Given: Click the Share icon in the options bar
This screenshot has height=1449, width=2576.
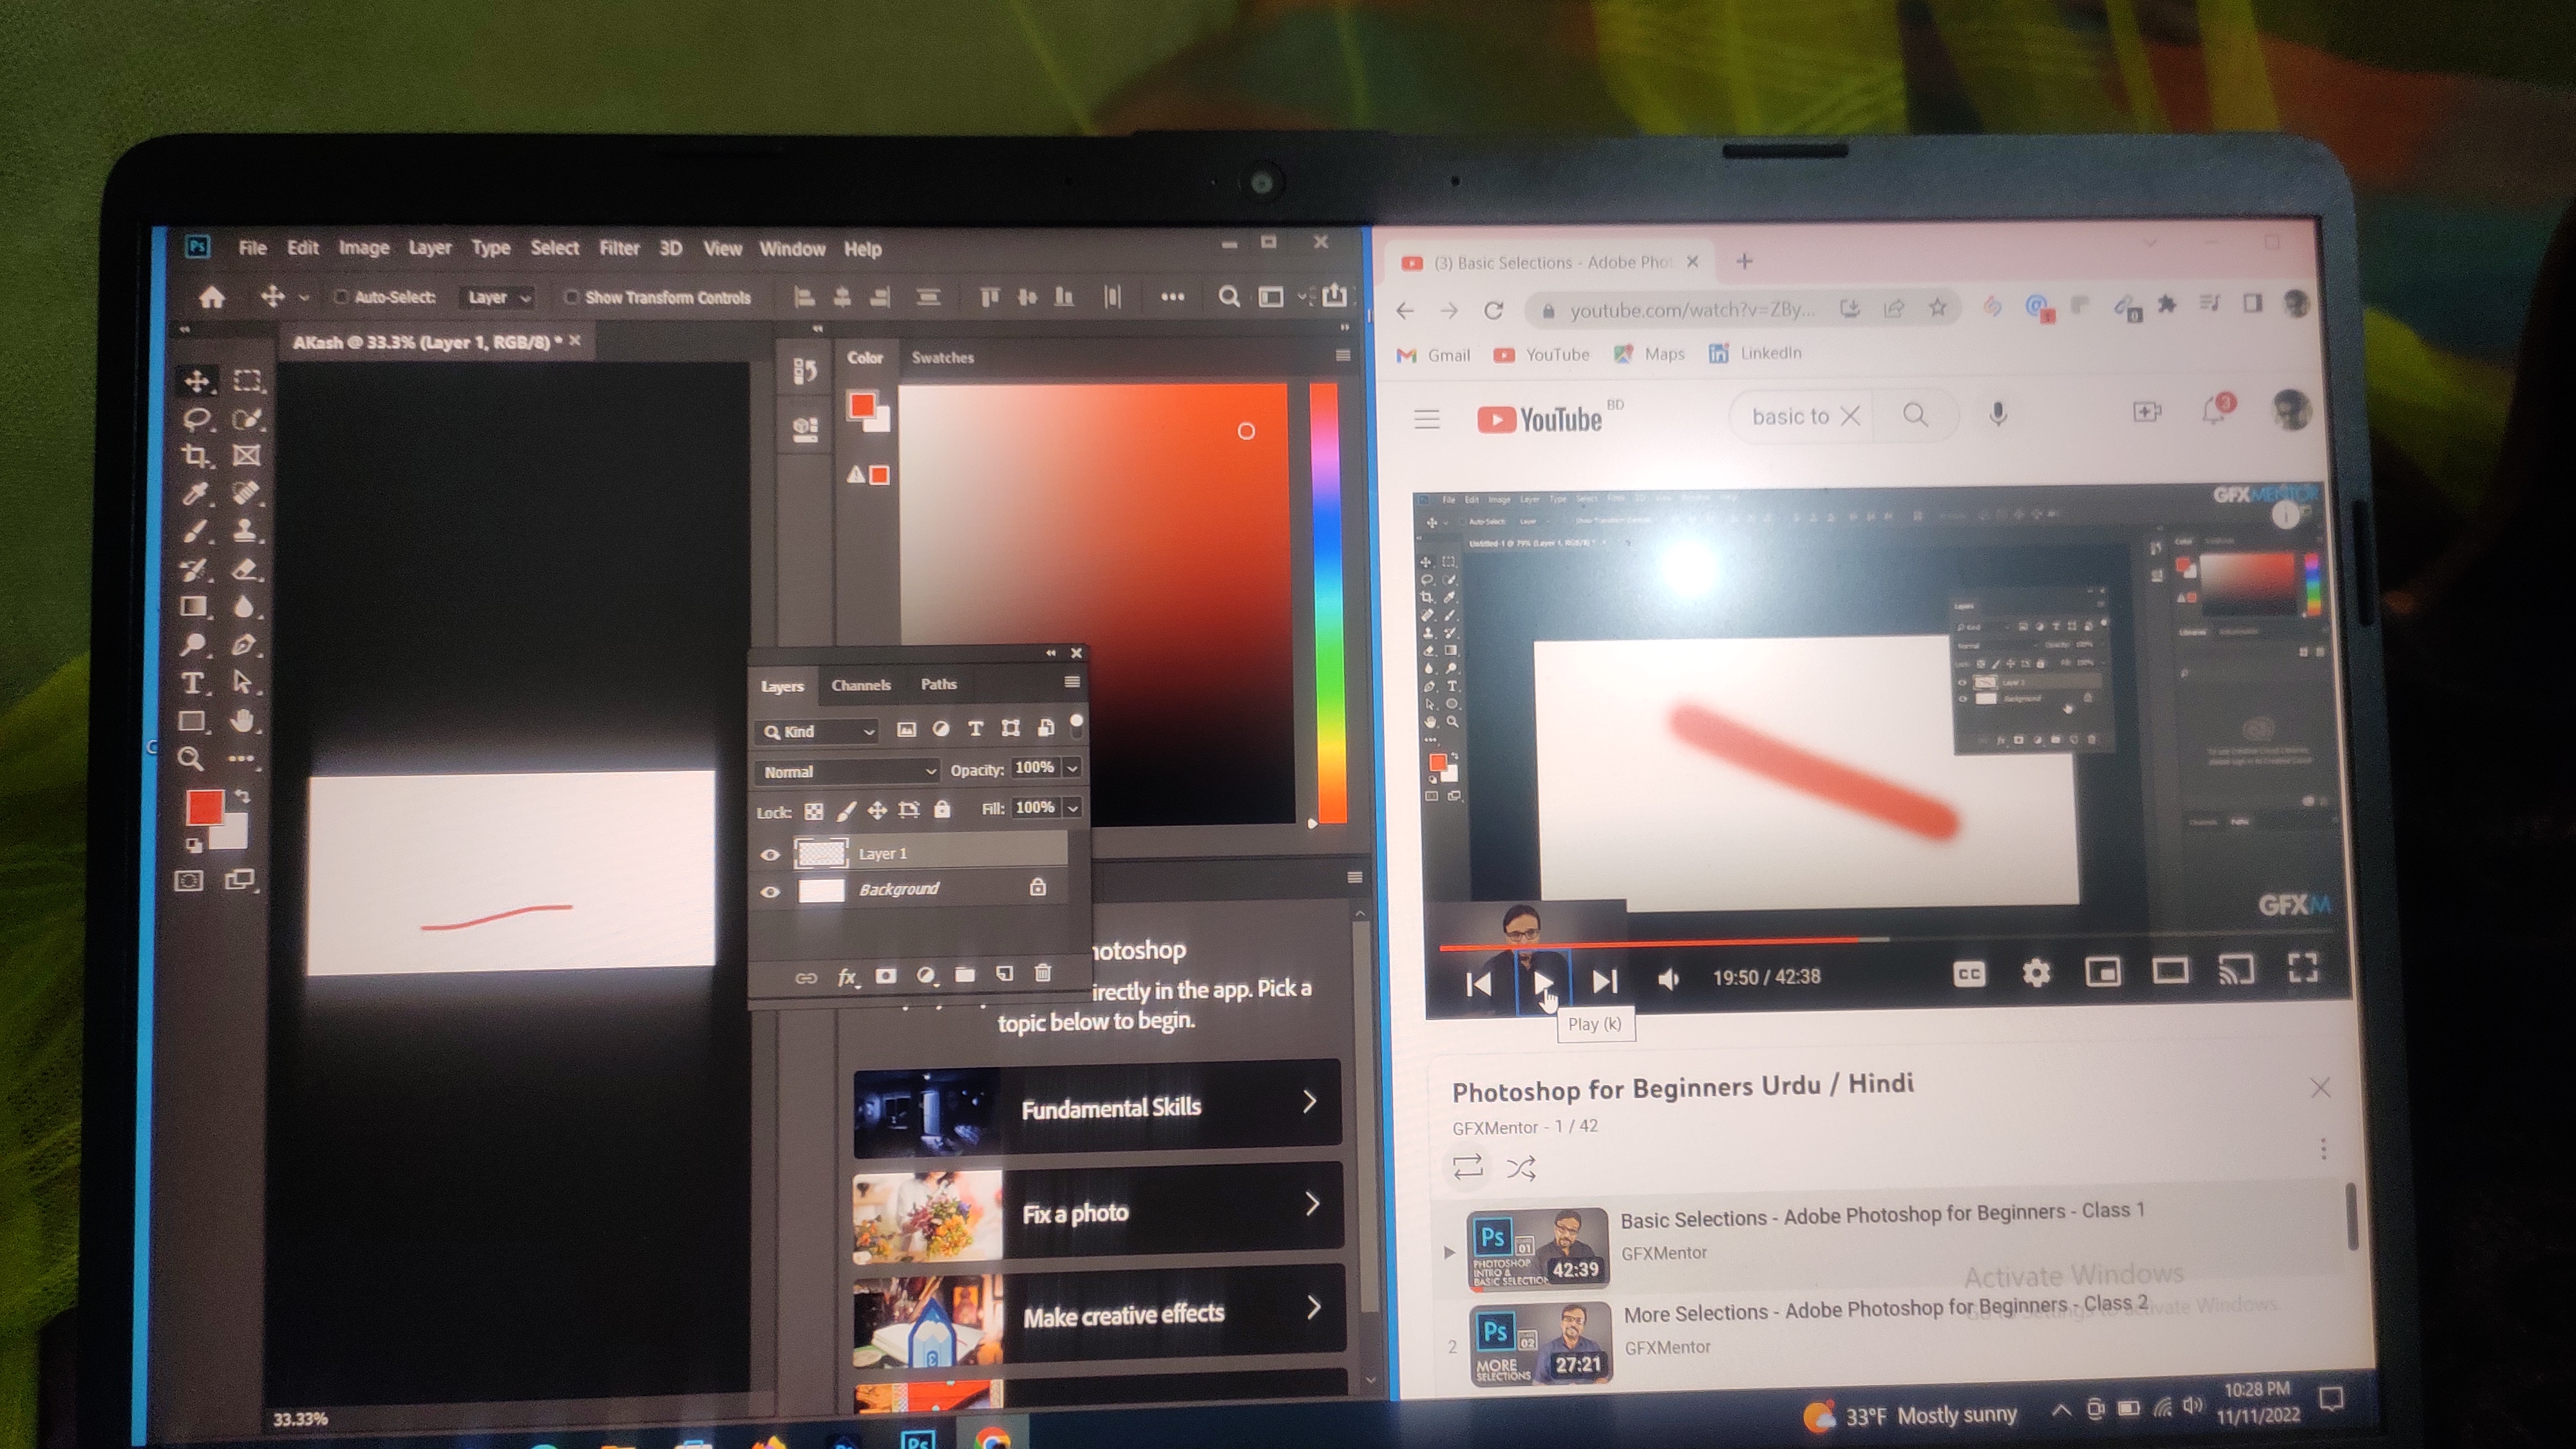Looking at the screenshot, I should coord(1335,295).
